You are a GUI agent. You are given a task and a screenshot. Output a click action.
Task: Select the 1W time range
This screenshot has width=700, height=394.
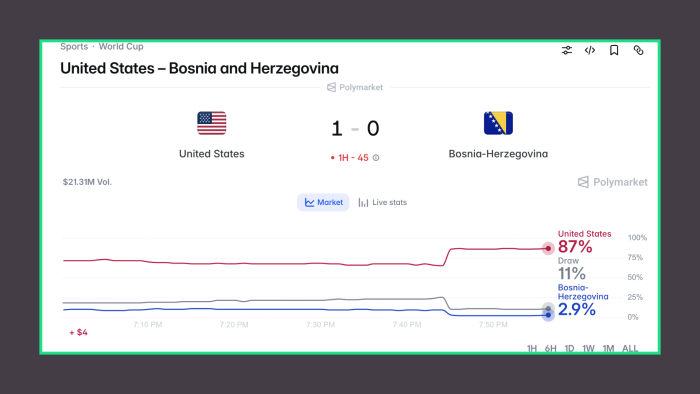tap(588, 348)
